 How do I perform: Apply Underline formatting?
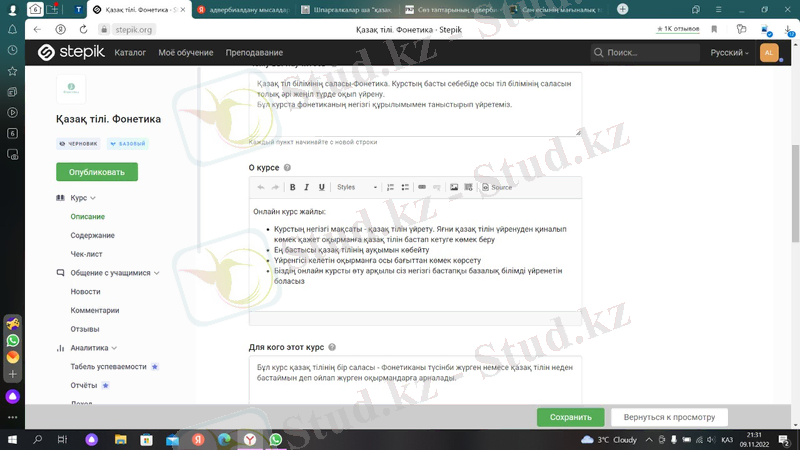click(x=321, y=187)
